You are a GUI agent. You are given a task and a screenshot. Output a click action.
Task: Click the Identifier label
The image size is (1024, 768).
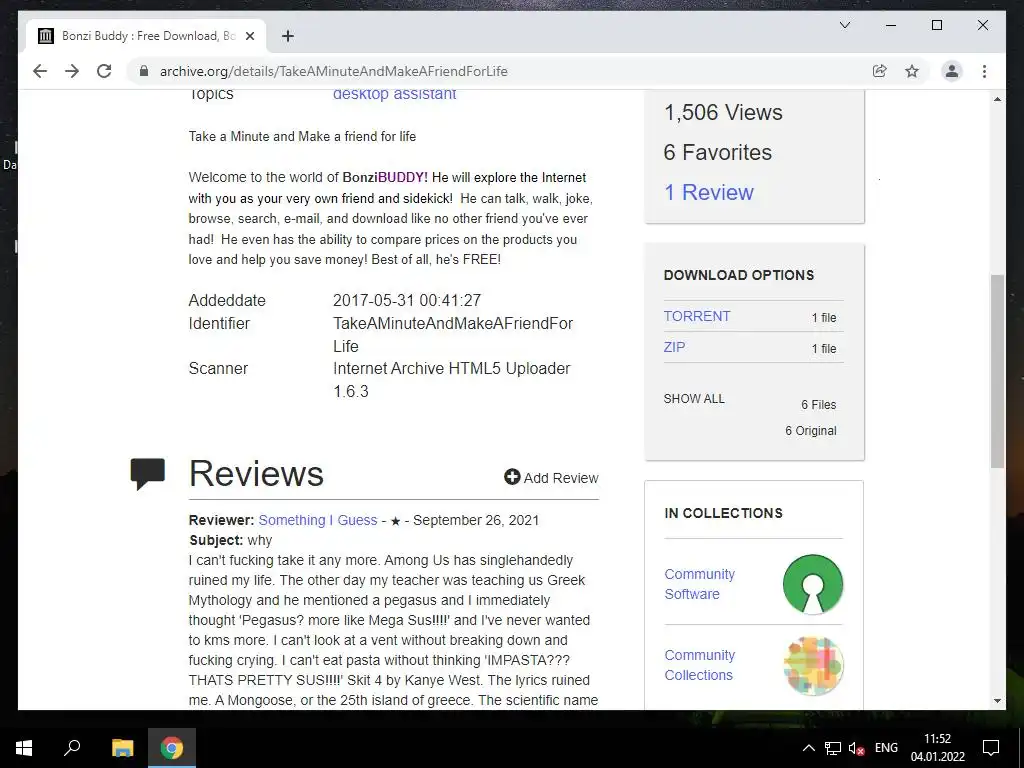point(219,323)
